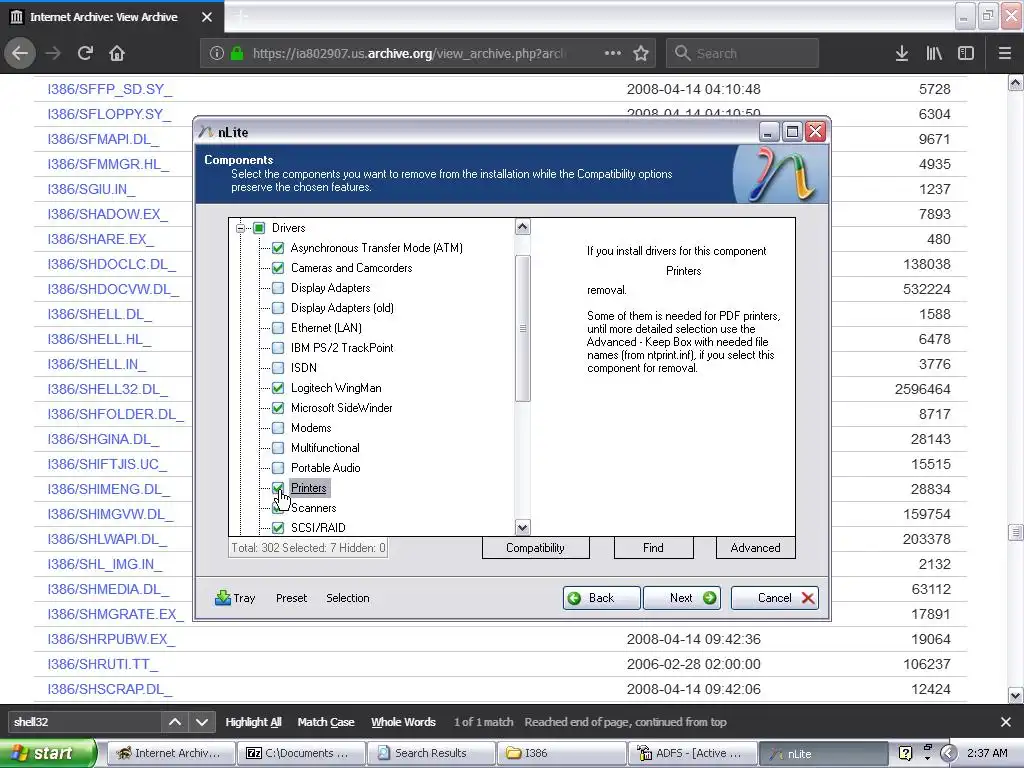
Task: Click the browser Search box
Action: point(742,53)
